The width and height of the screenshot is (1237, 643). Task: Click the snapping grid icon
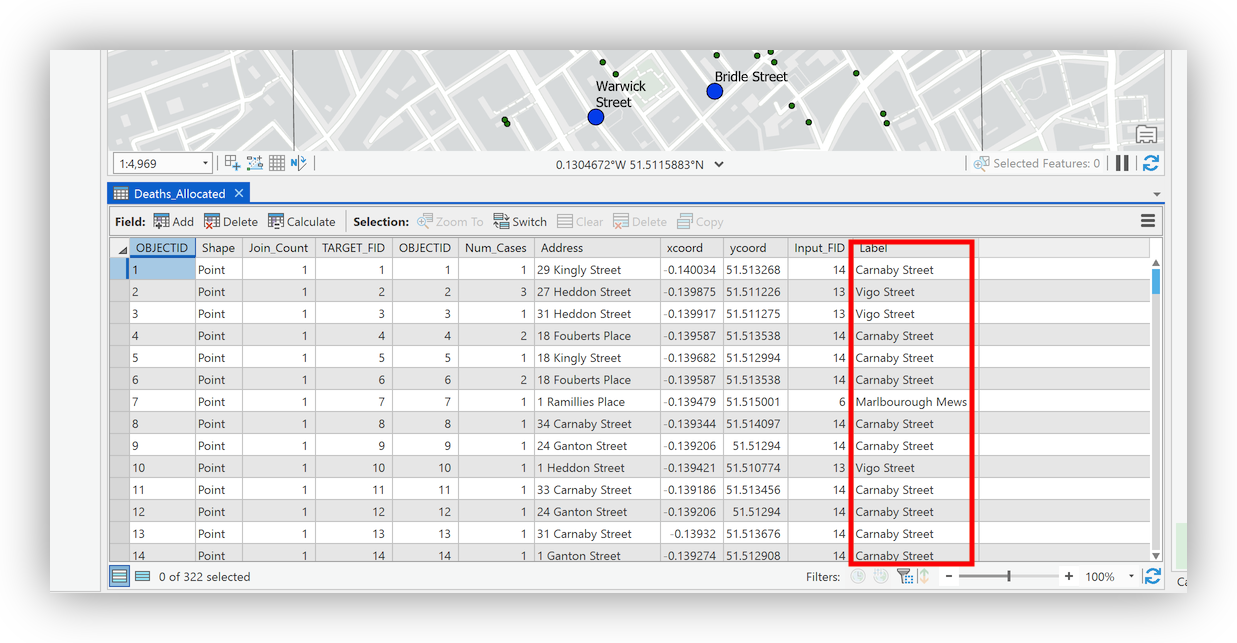coord(277,163)
